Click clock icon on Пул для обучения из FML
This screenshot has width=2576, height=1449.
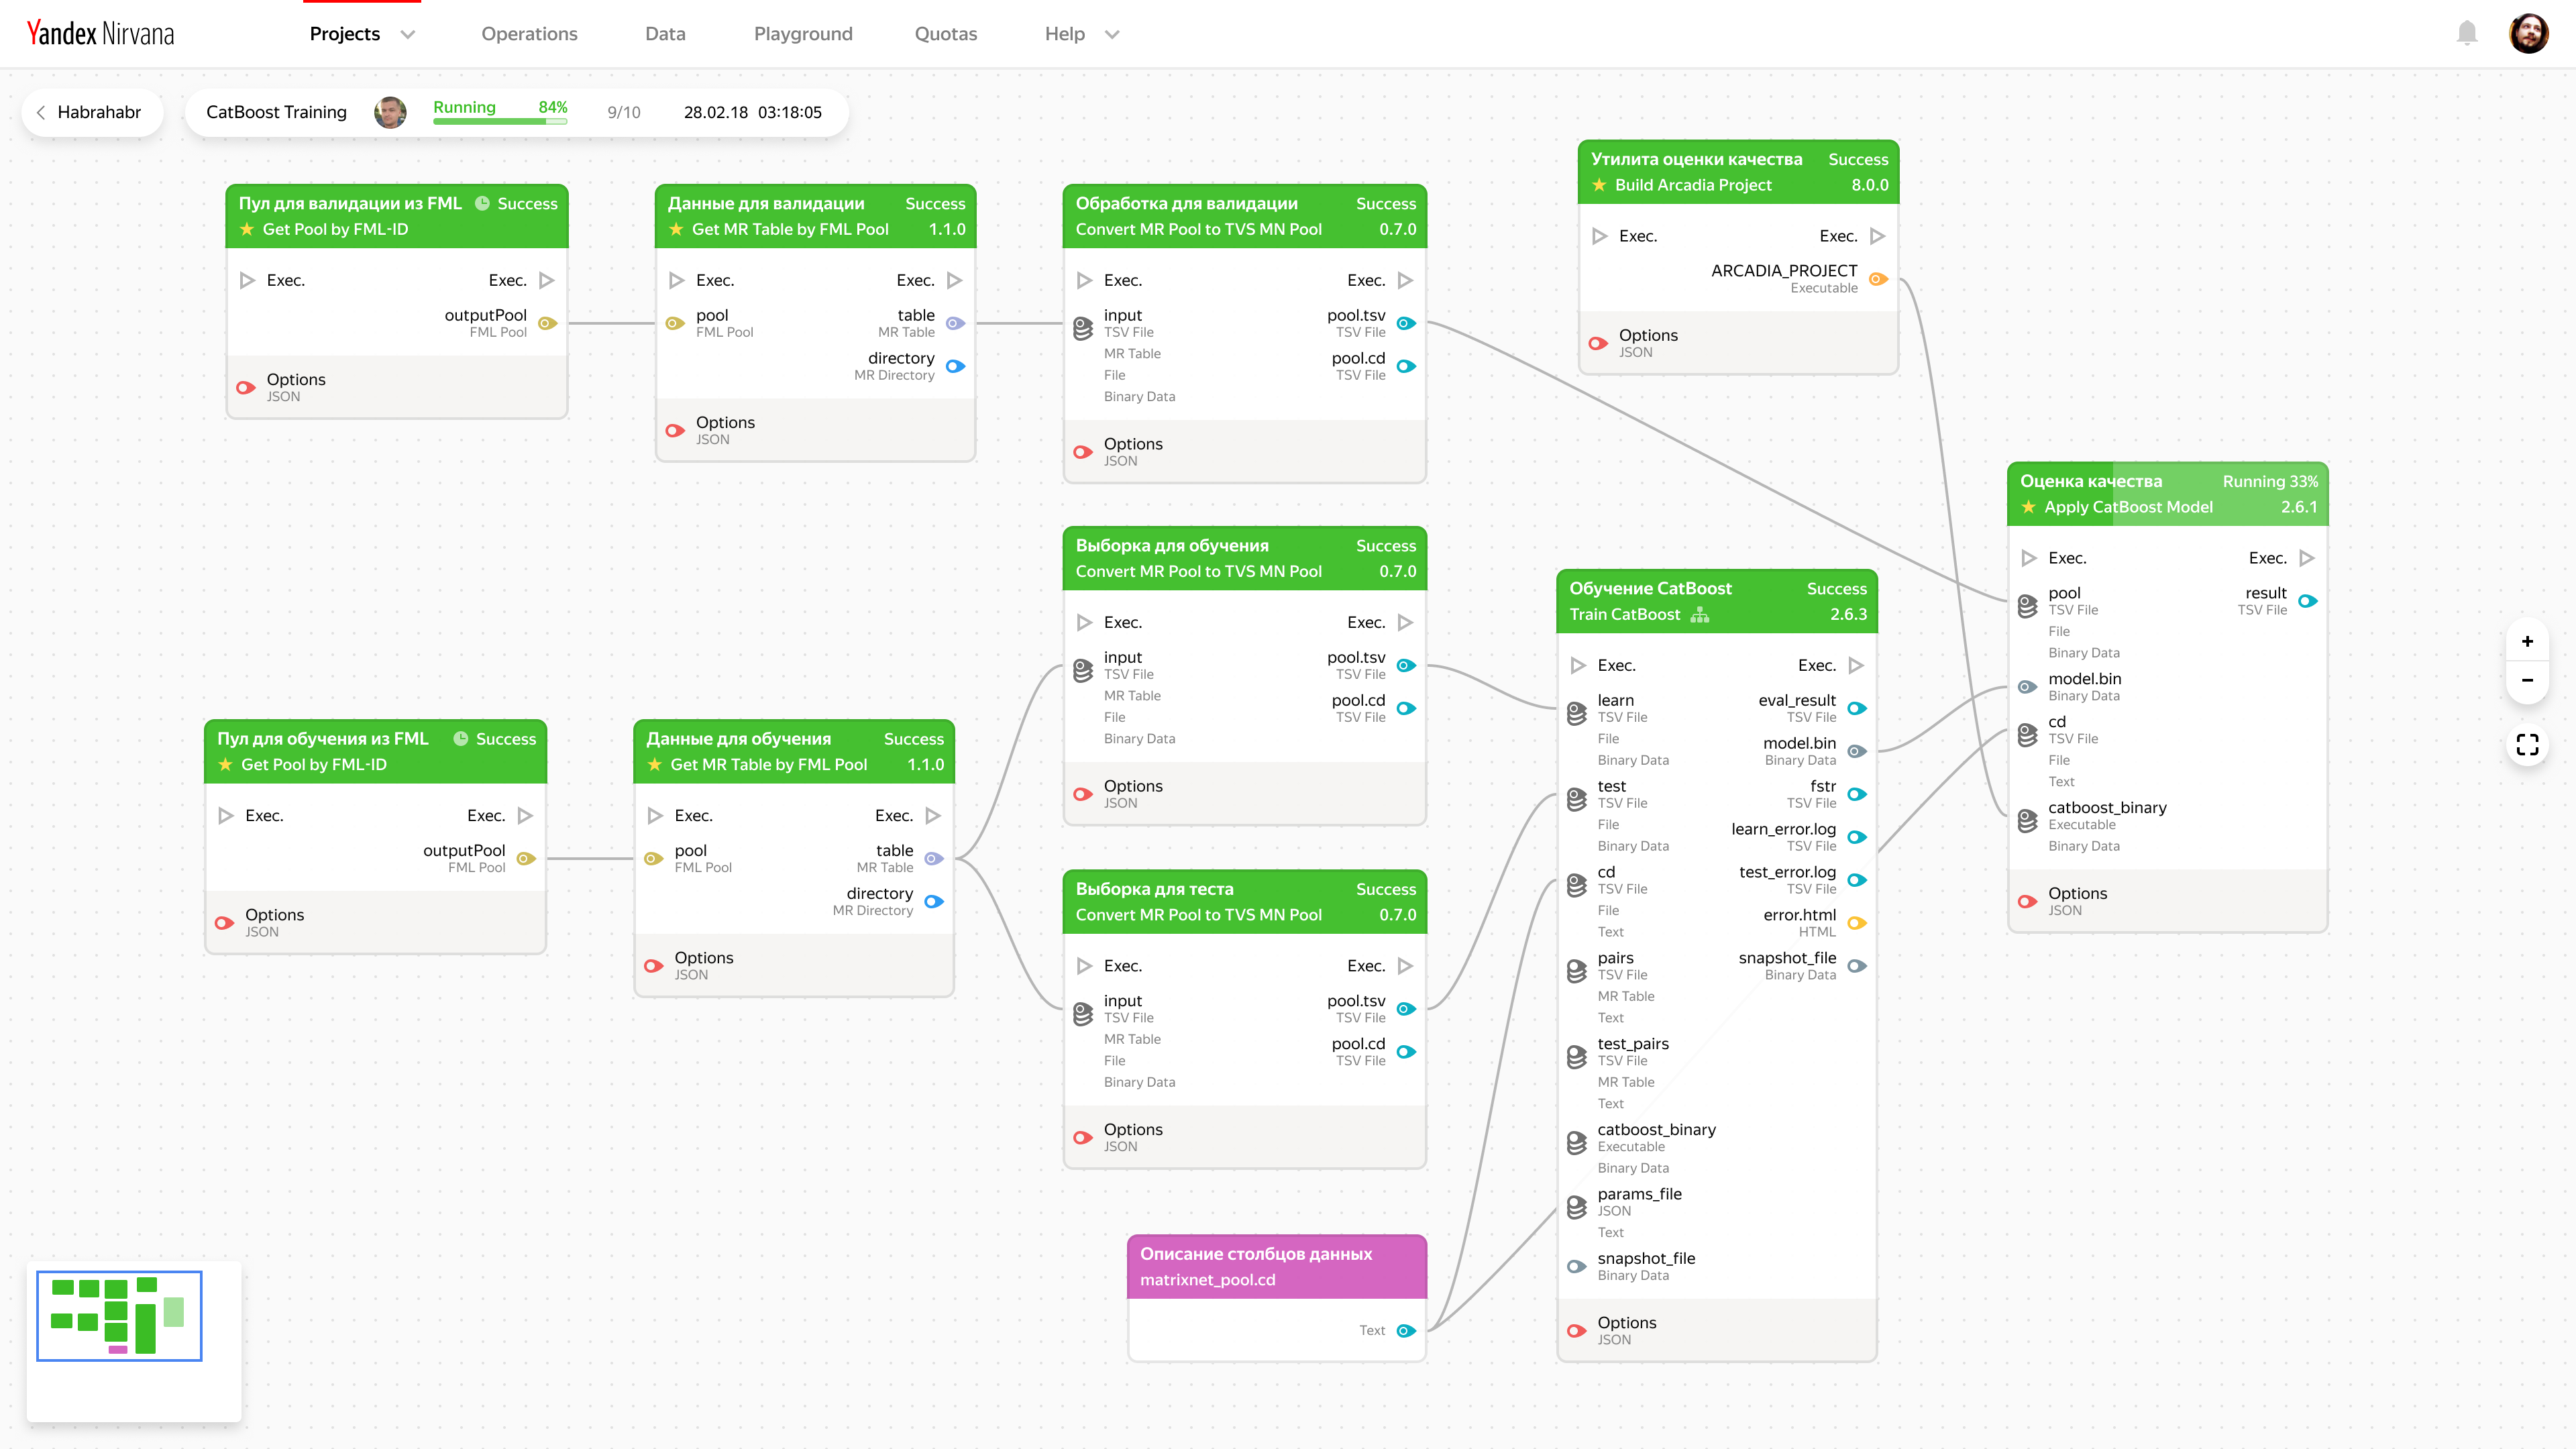[x=461, y=738]
